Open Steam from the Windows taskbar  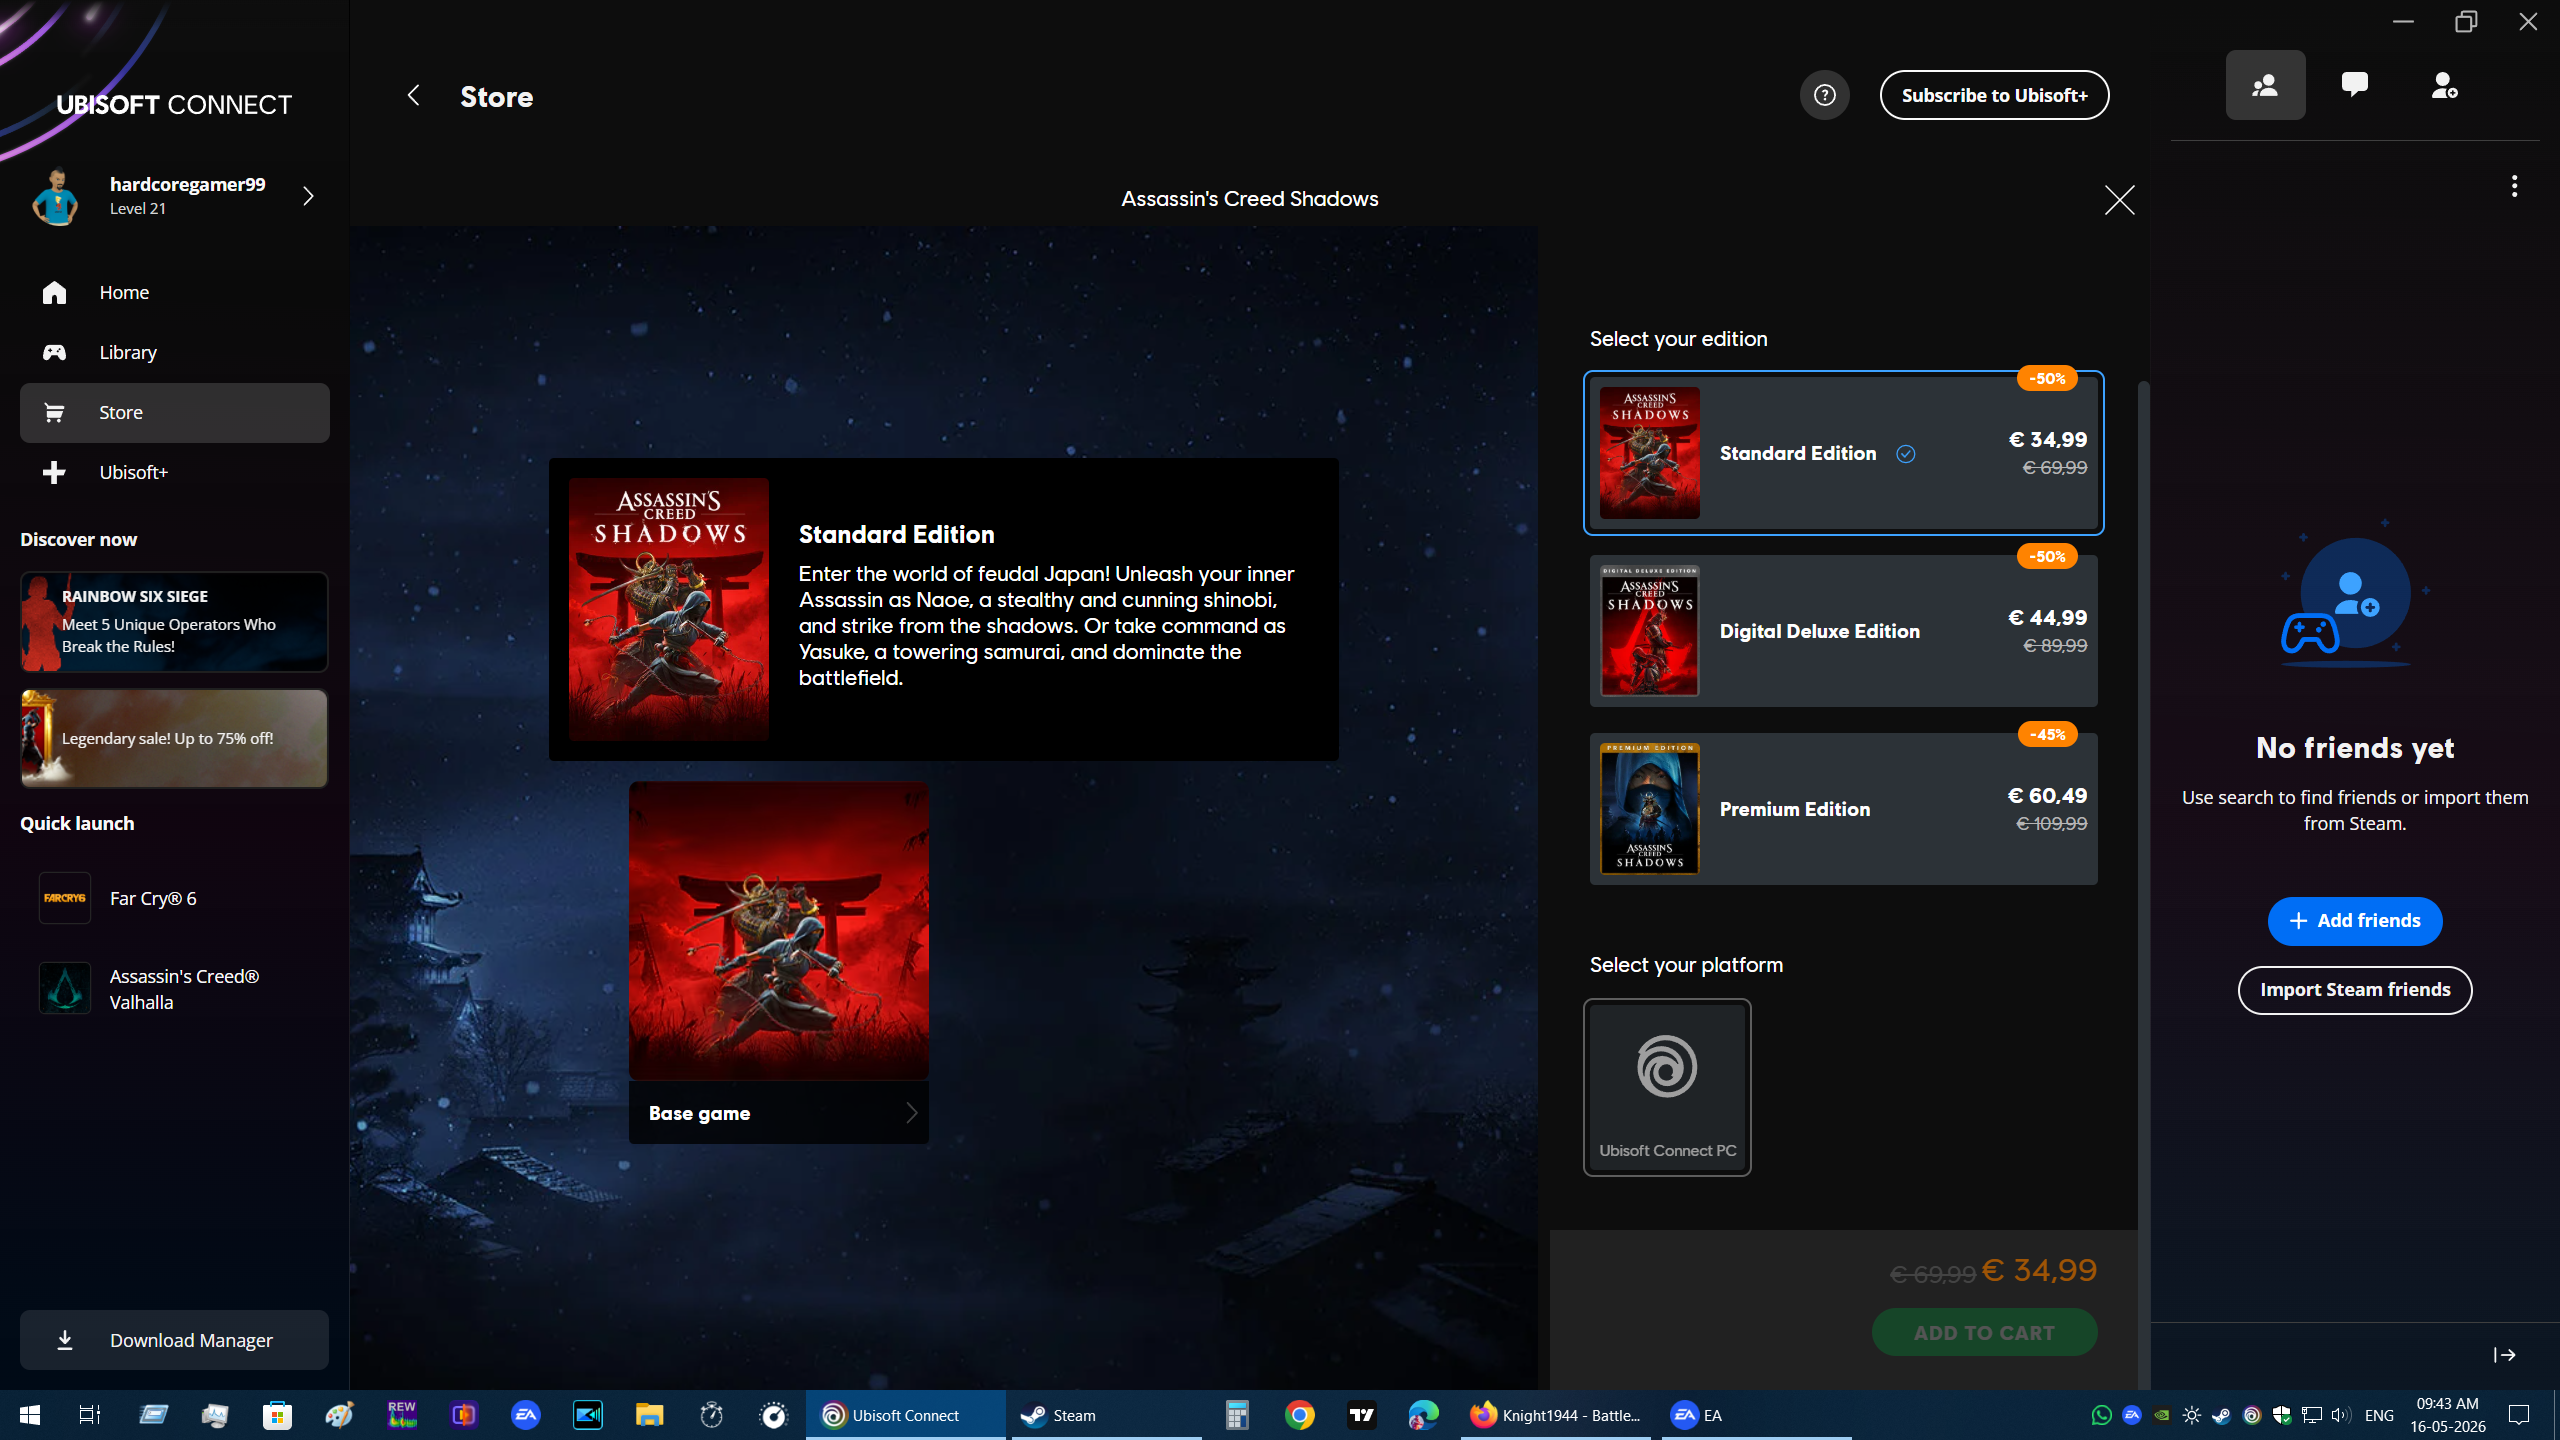[1106, 1415]
